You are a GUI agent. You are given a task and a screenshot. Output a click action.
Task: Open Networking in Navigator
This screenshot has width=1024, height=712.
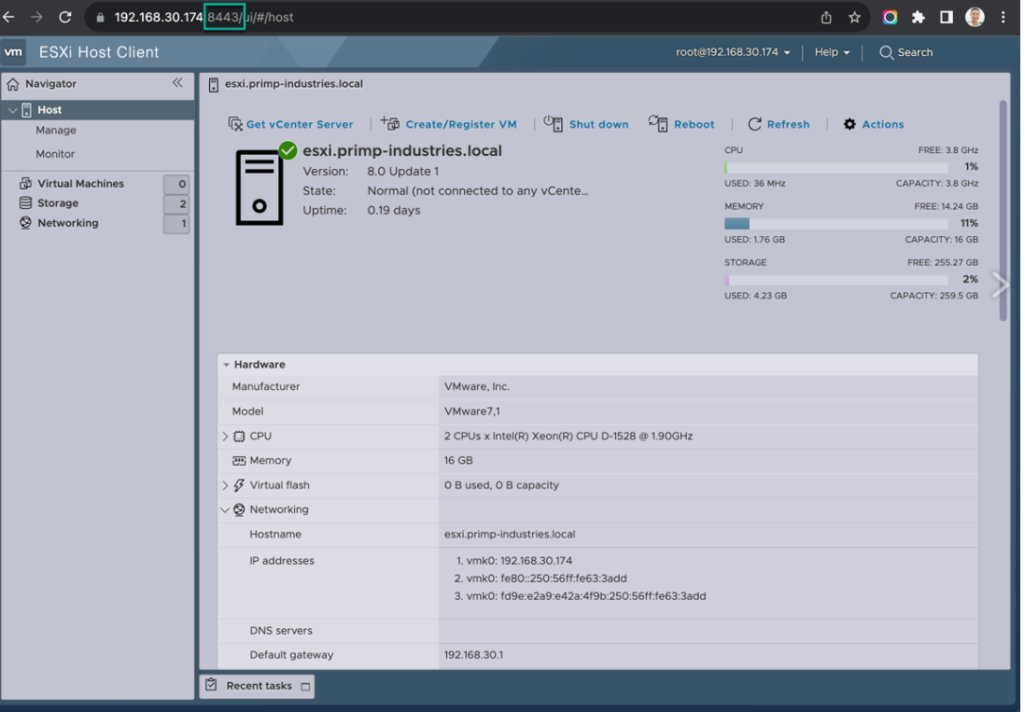point(68,223)
